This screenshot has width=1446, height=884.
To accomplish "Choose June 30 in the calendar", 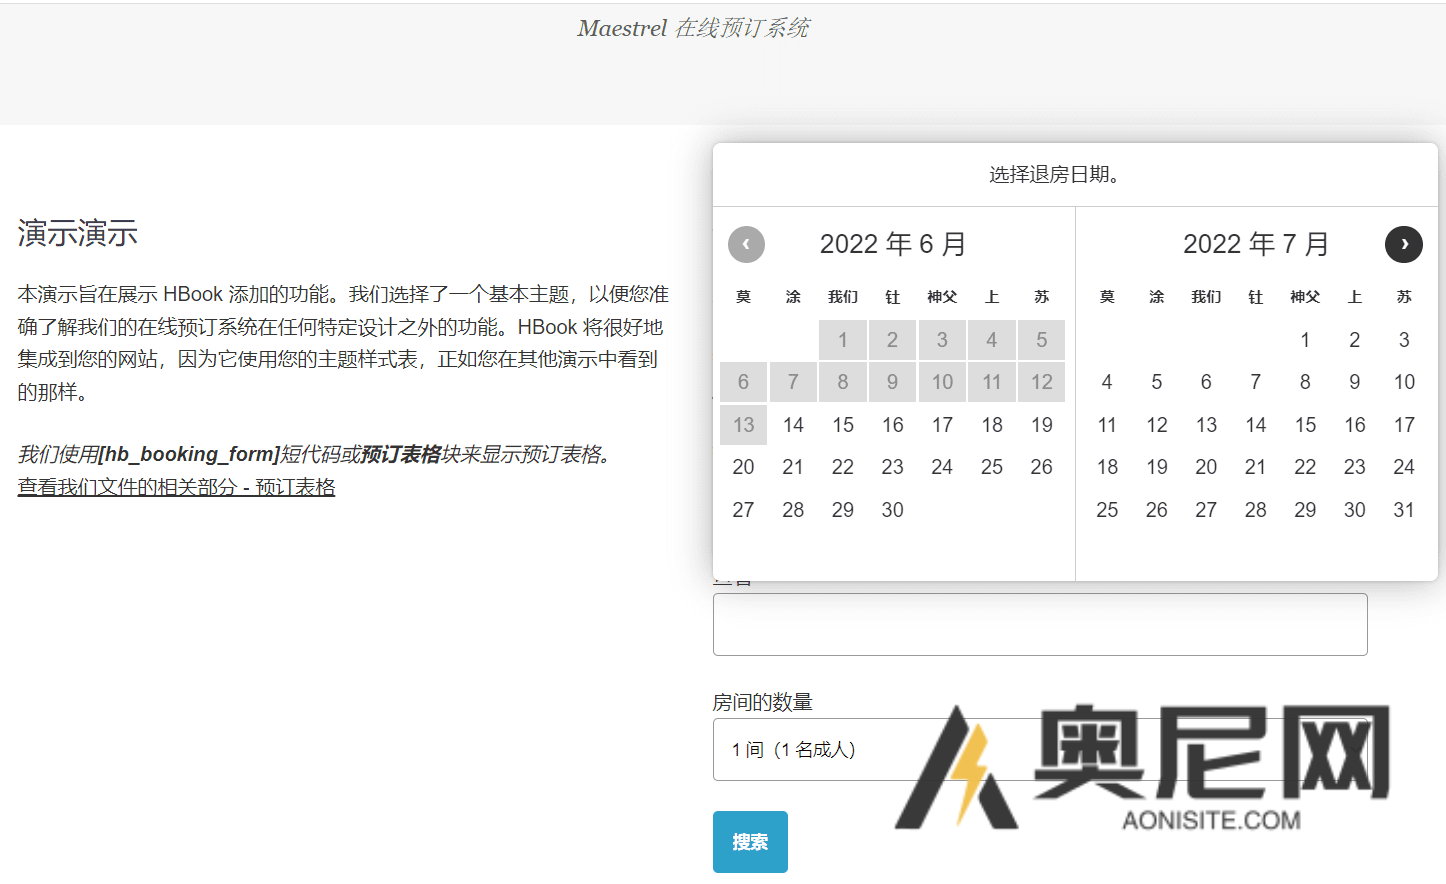I will click(x=892, y=510).
